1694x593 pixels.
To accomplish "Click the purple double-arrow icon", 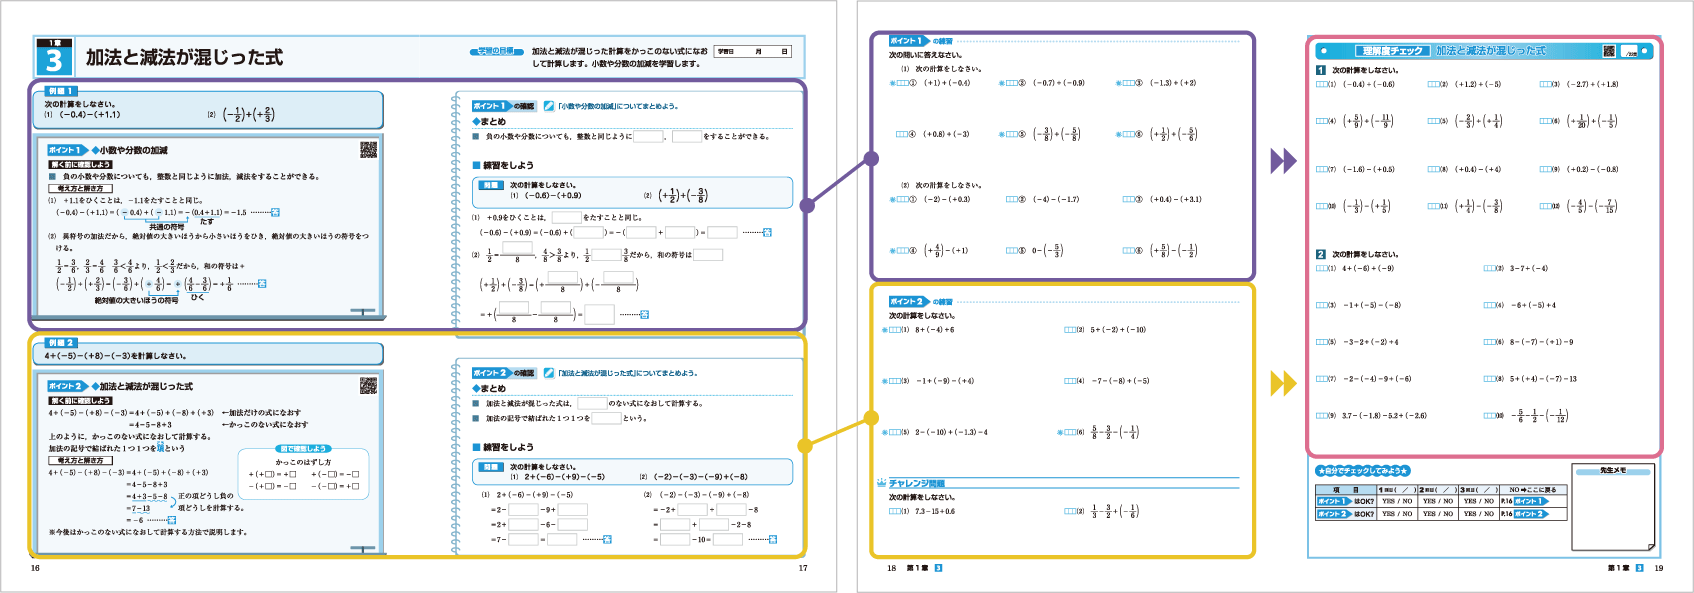I will (x=1283, y=161).
